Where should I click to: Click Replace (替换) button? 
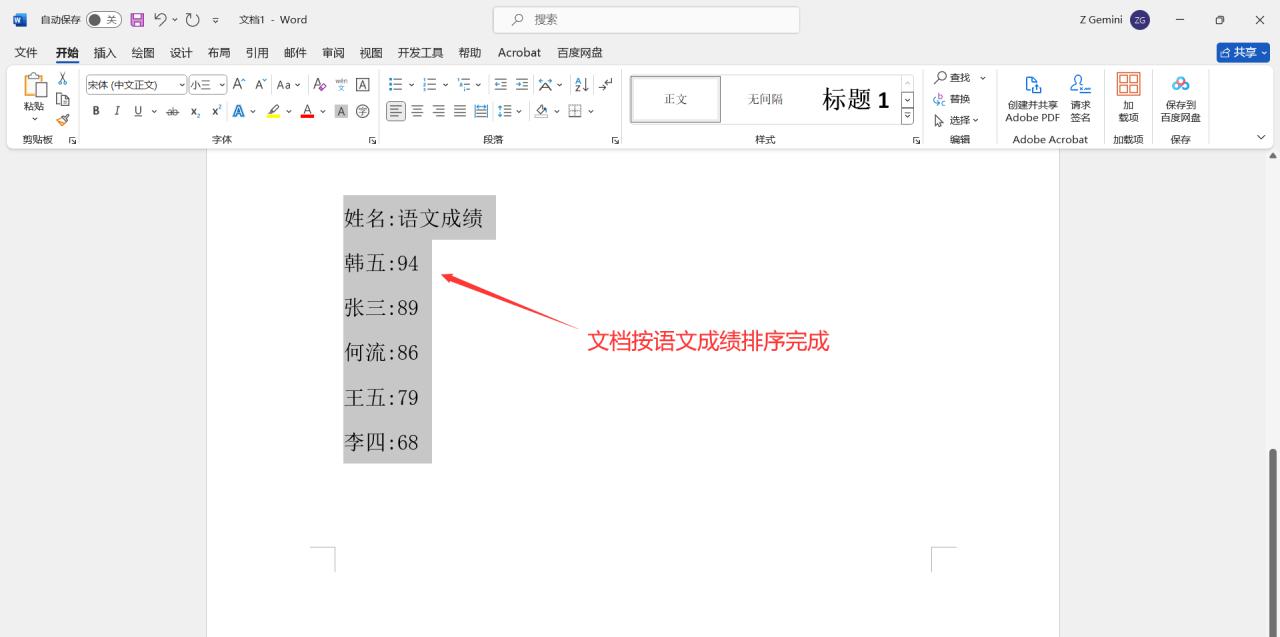tap(952, 99)
